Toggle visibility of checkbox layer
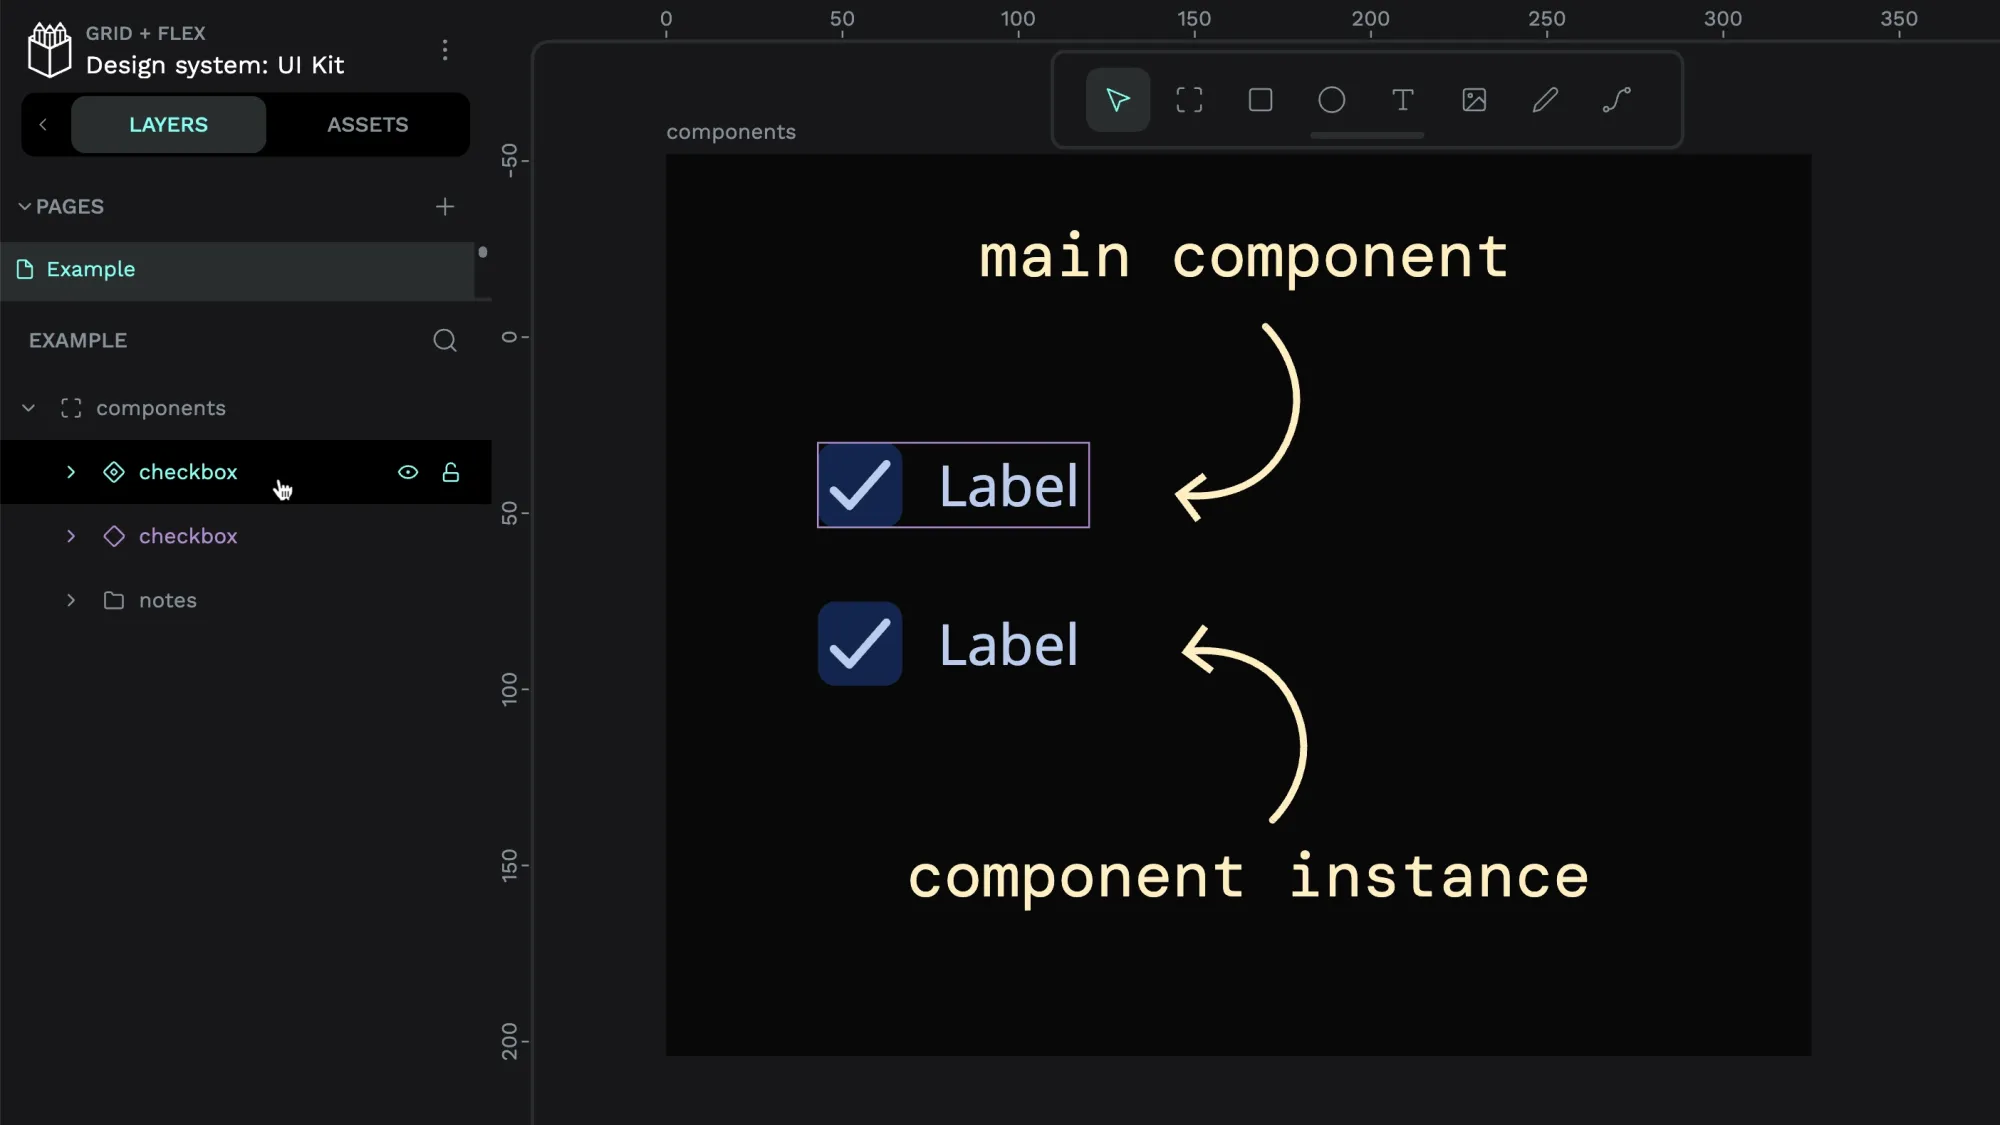This screenshot has width=2000, height=1125. tap(408, 471)
